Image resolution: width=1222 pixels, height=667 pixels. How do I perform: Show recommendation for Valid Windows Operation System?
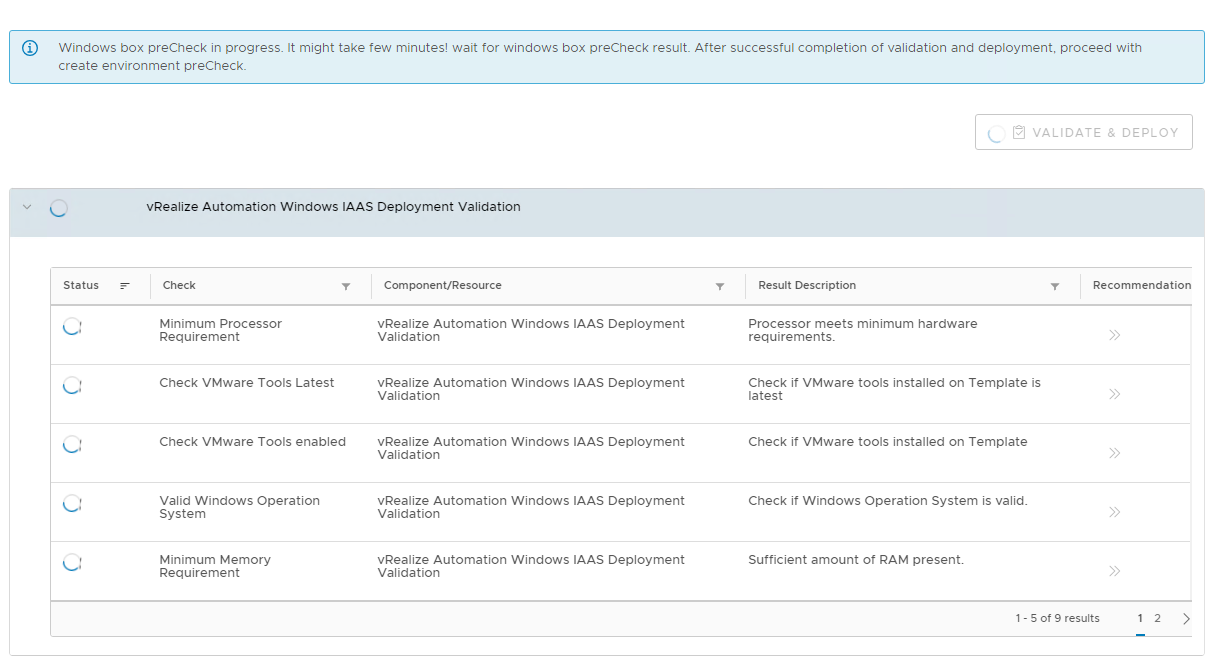click(1114, 512)
